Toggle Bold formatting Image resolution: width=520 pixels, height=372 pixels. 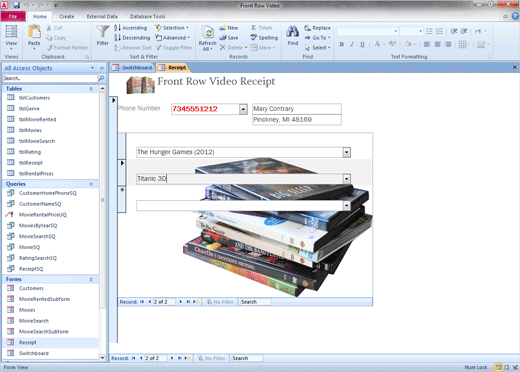click(342, 44)
